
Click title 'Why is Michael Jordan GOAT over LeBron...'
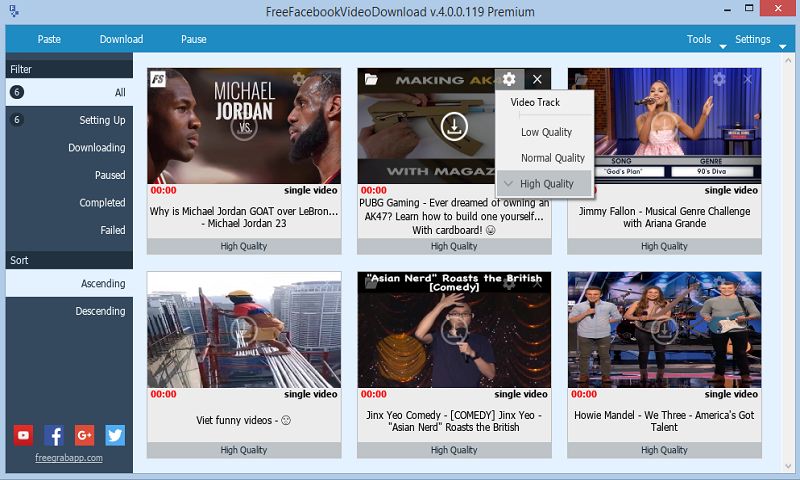point(244,217)
